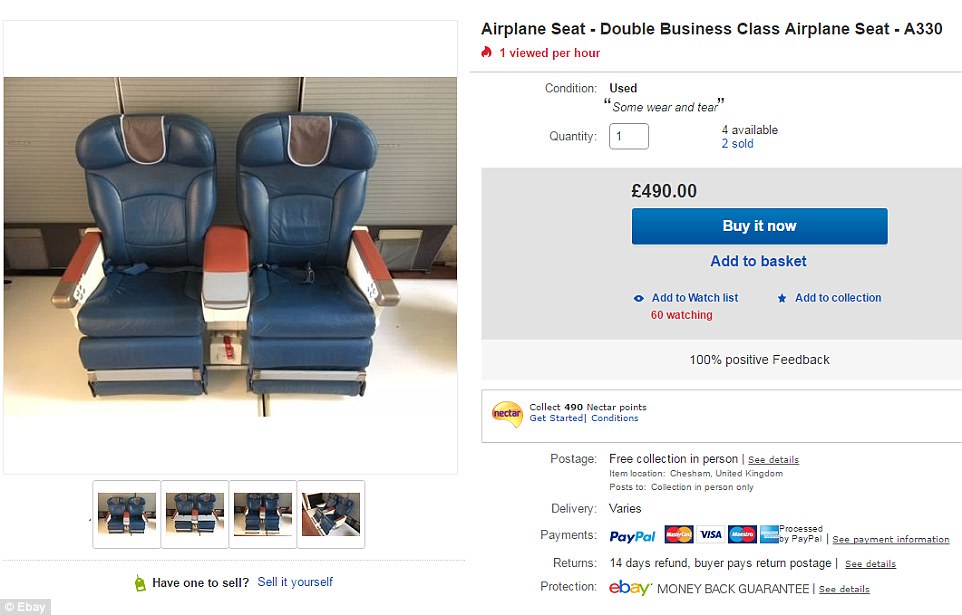This screenshot has width=962, height=615.
Task: Open See details link for Postage
Action: 773,460
